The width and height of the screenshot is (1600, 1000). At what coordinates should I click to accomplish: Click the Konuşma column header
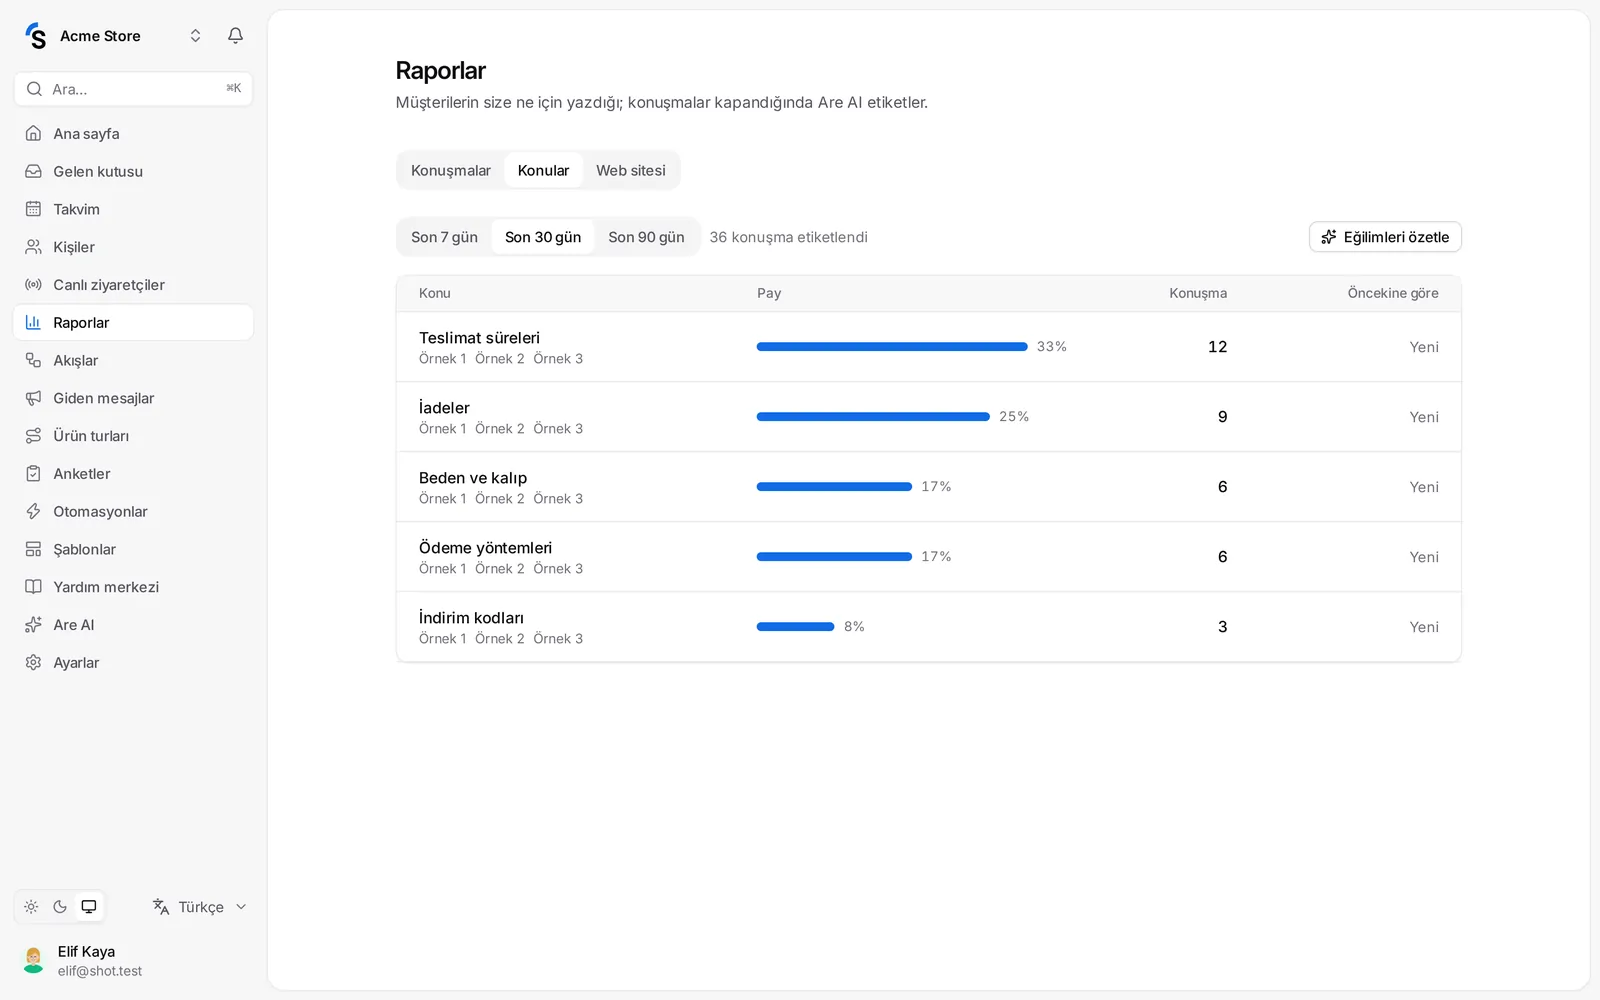(x=1198, y=293)
